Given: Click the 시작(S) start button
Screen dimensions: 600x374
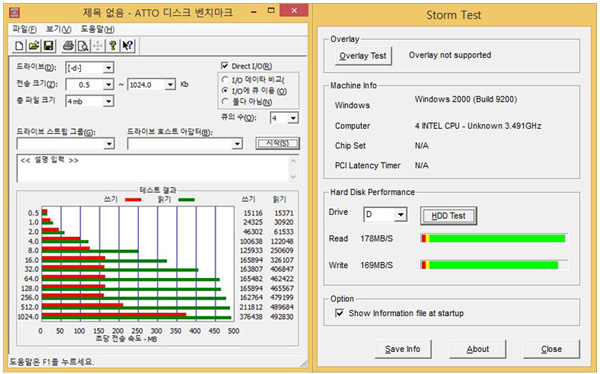Looking at the screenshot, I should click(x=277, y=143).
